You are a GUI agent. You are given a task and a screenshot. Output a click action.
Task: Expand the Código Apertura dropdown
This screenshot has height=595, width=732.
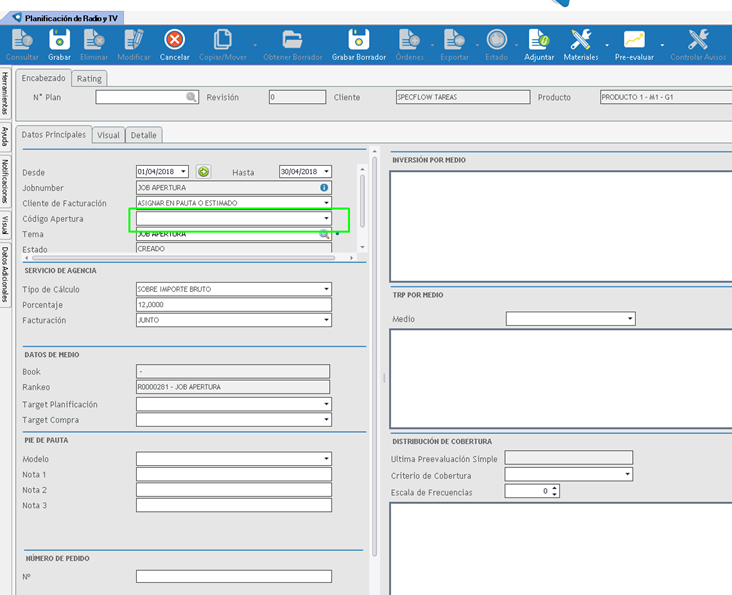pyautogui.click(x=326, y=218)
